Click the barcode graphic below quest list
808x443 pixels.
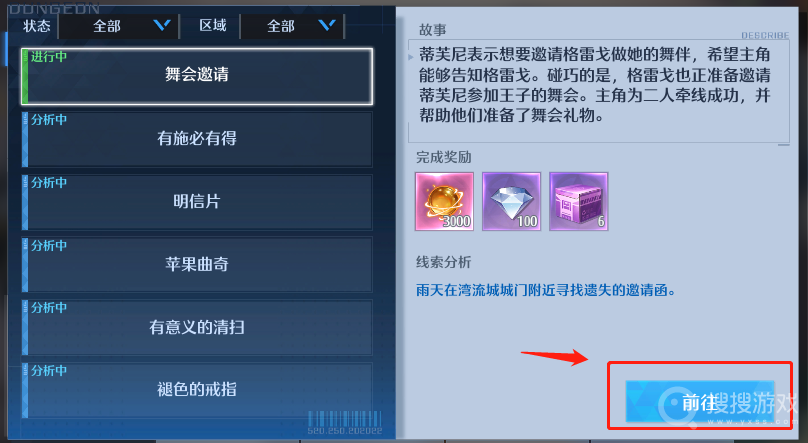tap(345, 419)
